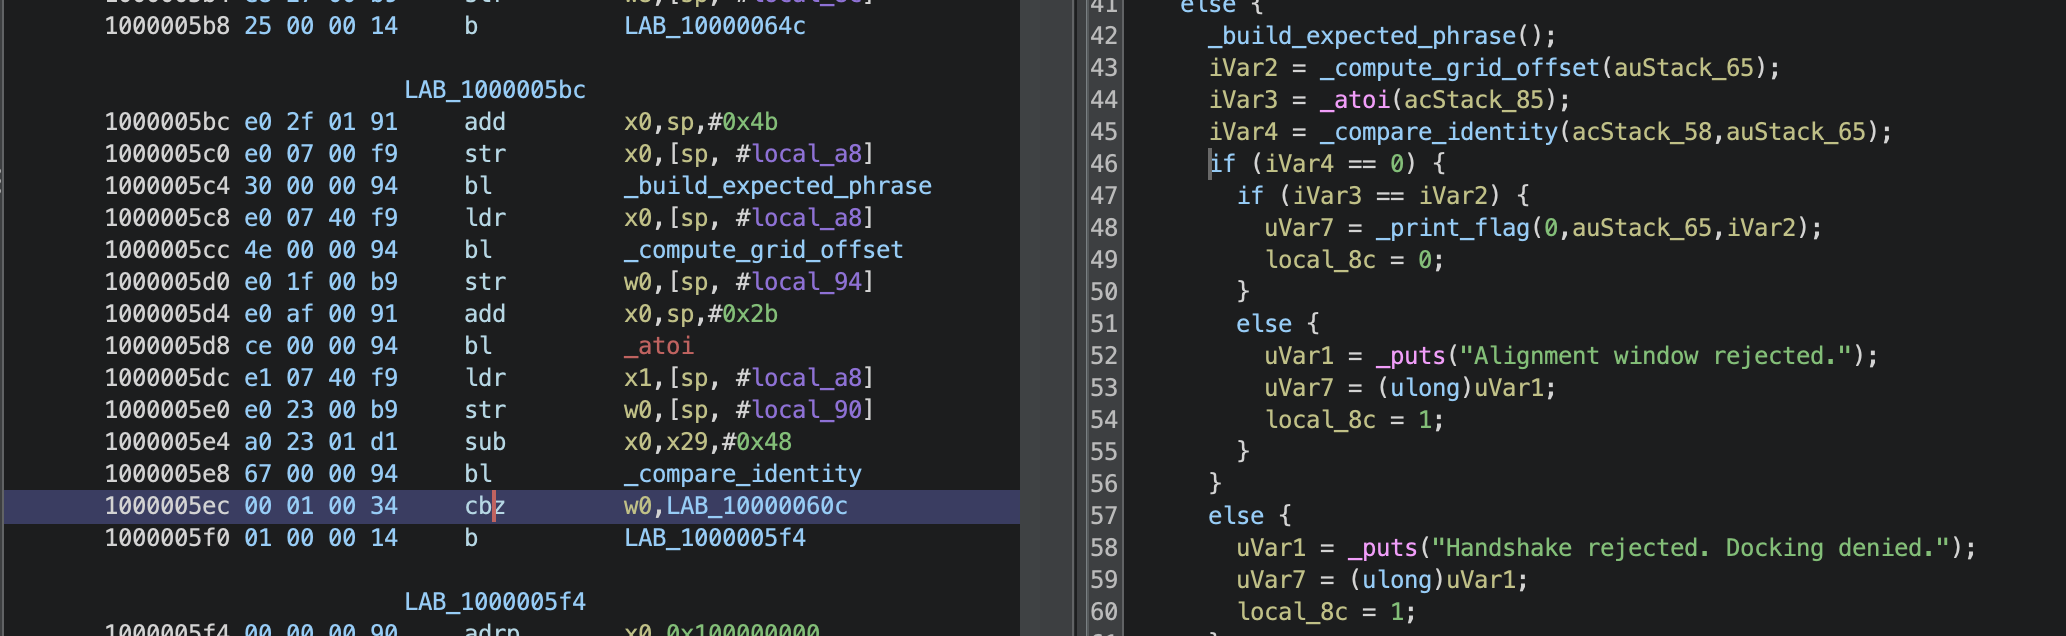The width and height of the screenshot is (2066, 636).
Task: Click address 1000005d8 in the listing
Action: pyautogui.click(x=167, y=346)
